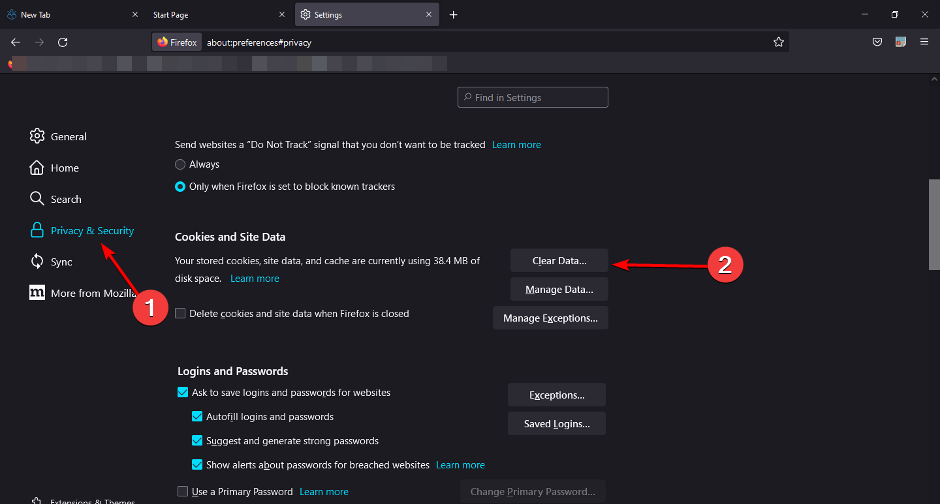The width and height of the screenshot is (940, 504).
Task: Toggle Use a Primary Password checkbox
Action: coord(182,492)
